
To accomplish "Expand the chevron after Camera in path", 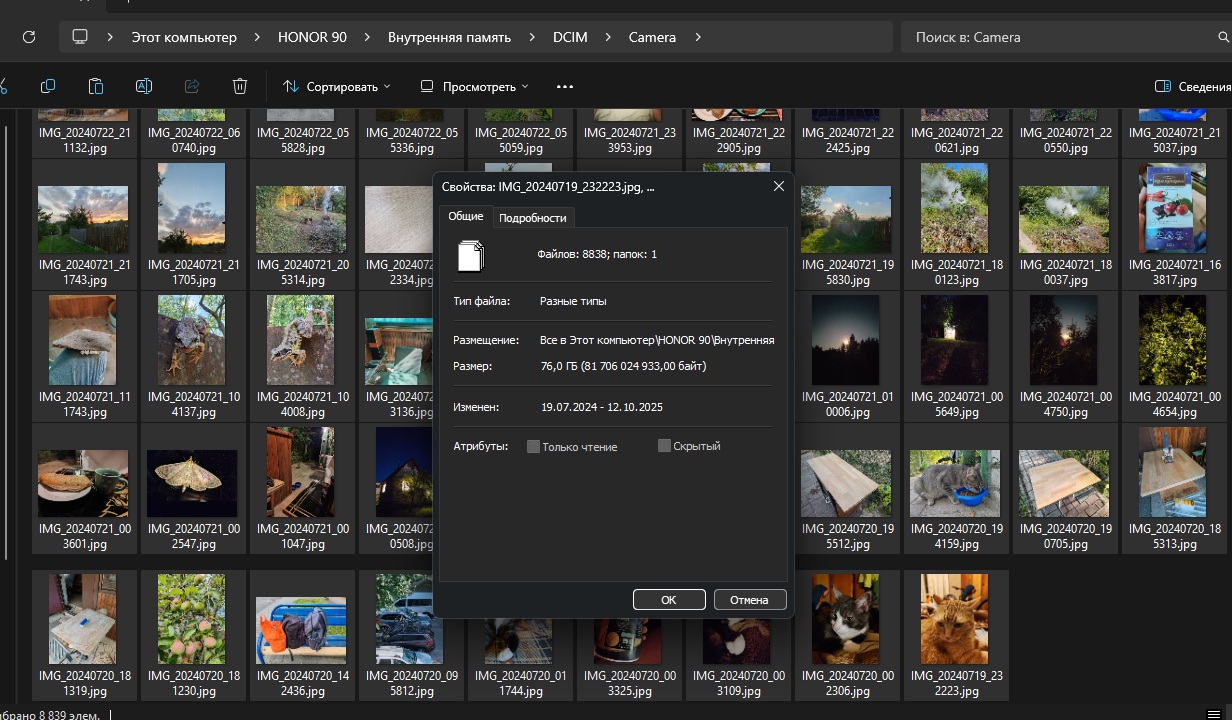I will 698,37.
